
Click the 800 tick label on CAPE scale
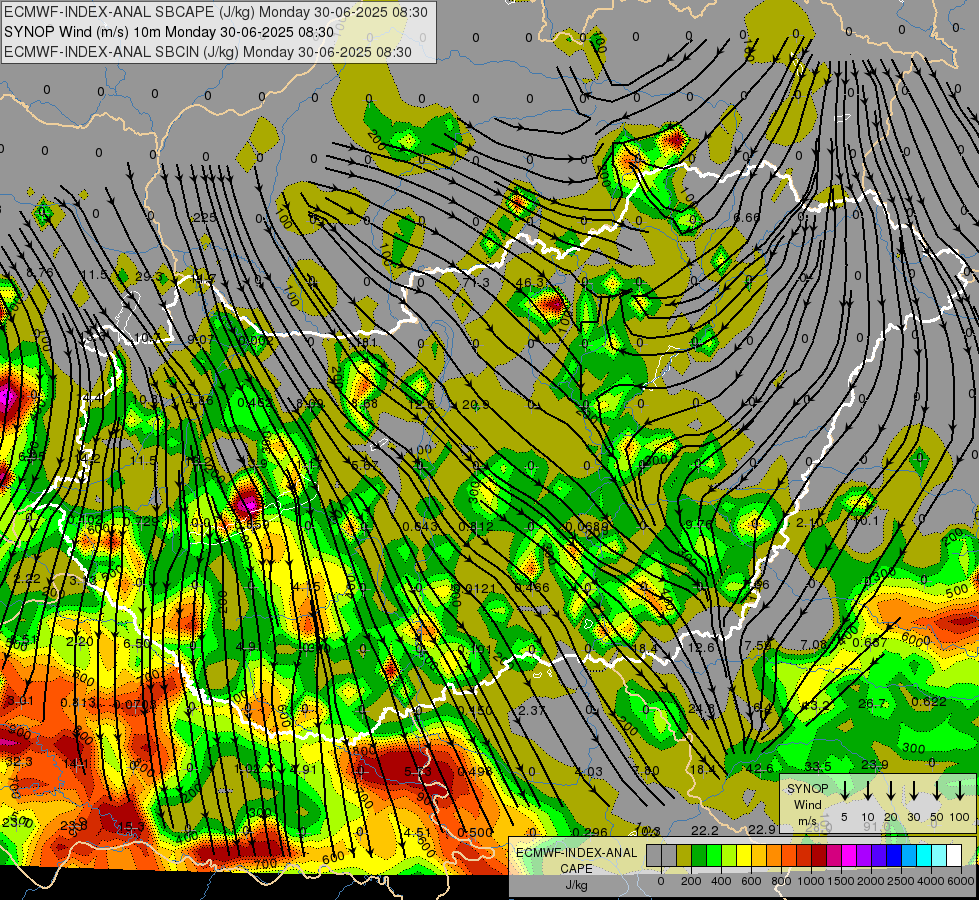tap(781, 881)
